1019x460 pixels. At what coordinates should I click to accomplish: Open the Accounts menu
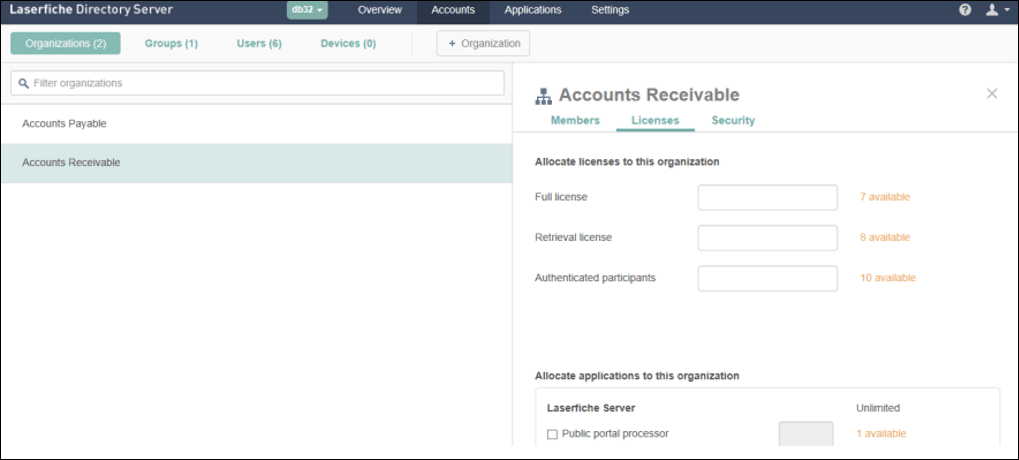pos(453,11)
